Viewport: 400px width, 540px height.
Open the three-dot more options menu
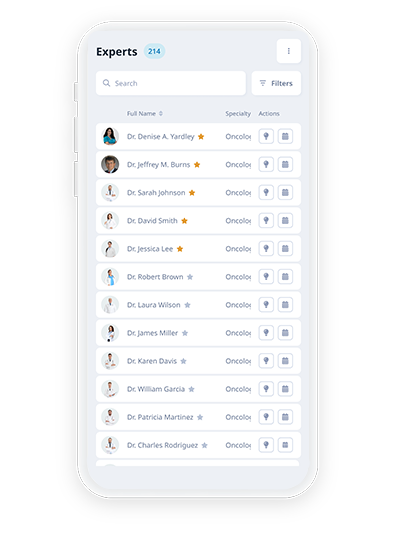coord(289,51)
